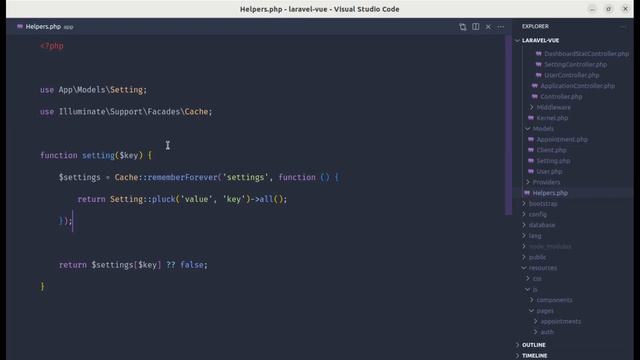Collapse the resources folder

point(542,268)
